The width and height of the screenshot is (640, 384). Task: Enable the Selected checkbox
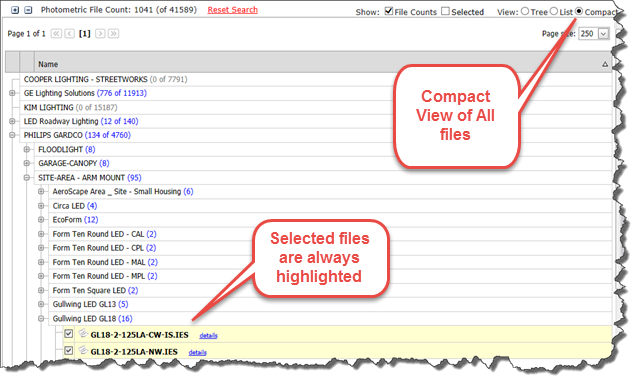click(446, 11)
